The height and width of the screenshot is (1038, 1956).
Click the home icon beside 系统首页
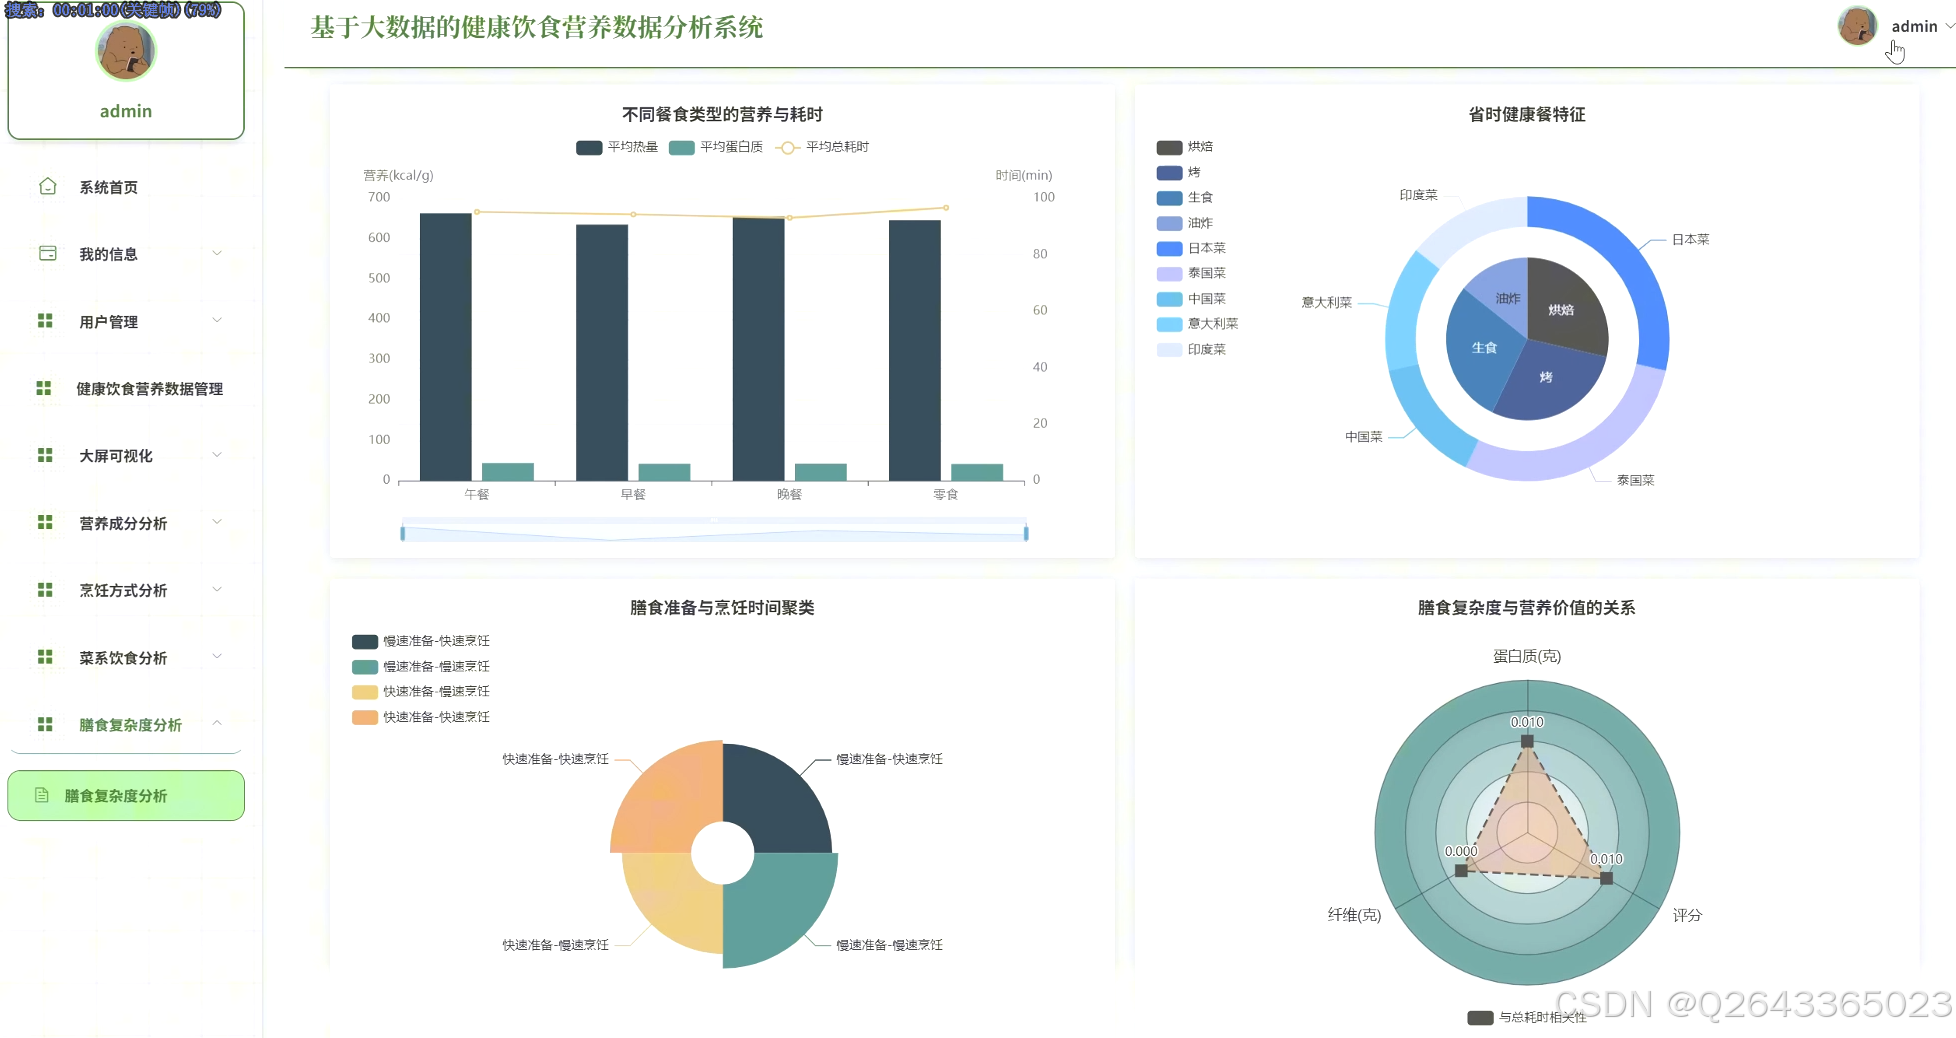click(x=47, y=186)
